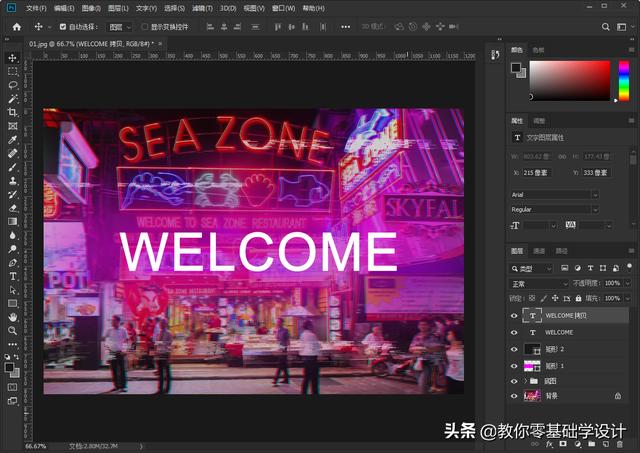Select the Rectangular Marquee tool

point(13,71)
